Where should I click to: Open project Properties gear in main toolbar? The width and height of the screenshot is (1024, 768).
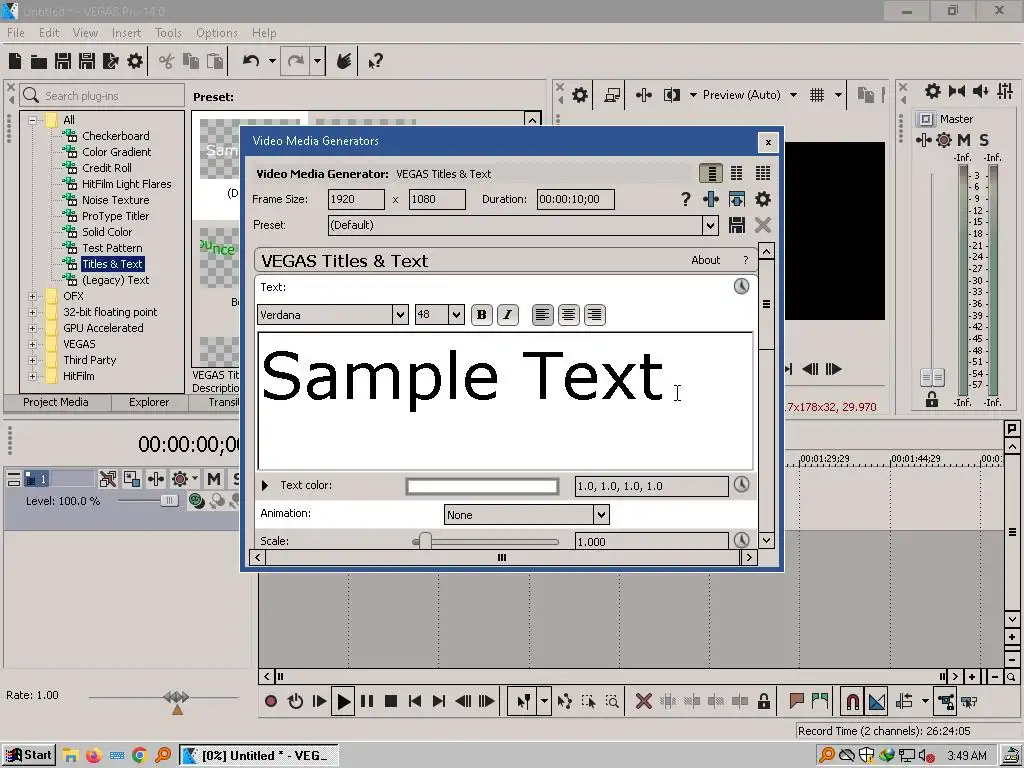point(135,61)
